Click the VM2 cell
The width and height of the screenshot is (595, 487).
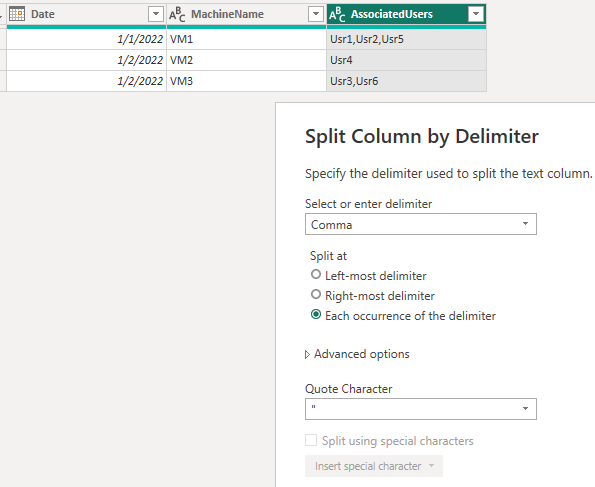coord(246,60)
